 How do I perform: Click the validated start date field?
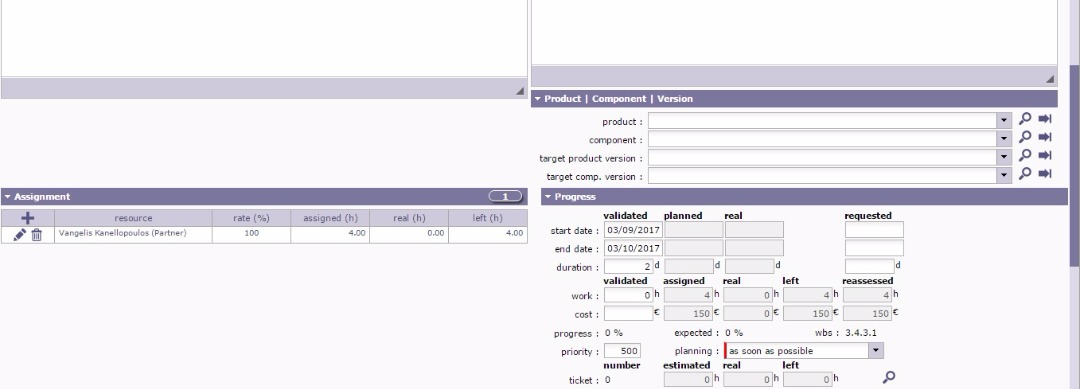(633, 230)
